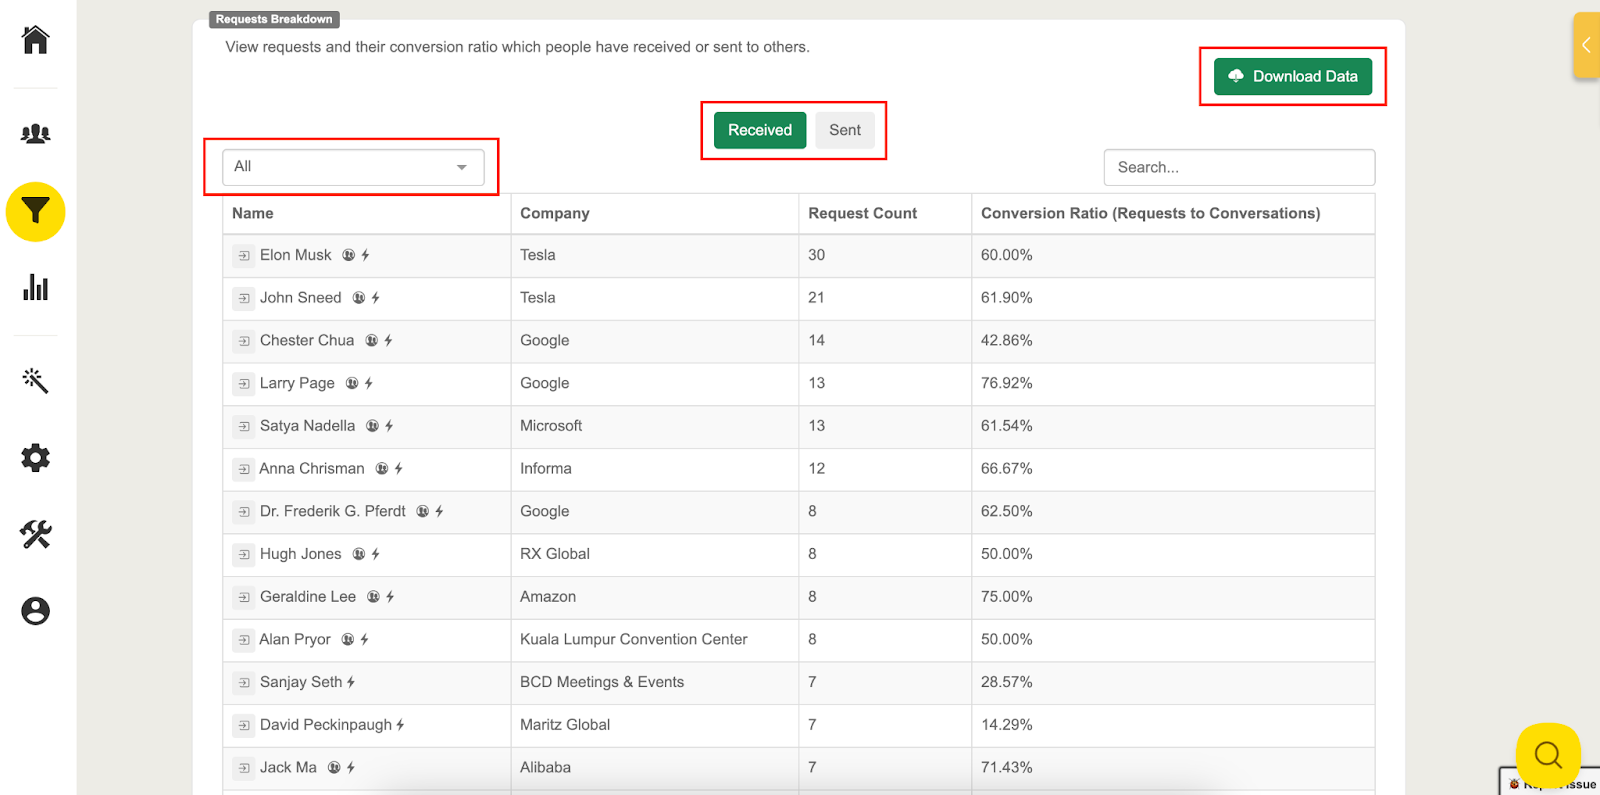1600x795 pixels.
Task: Open the wrench and hammer tools icon
Action: coord(36,534)
